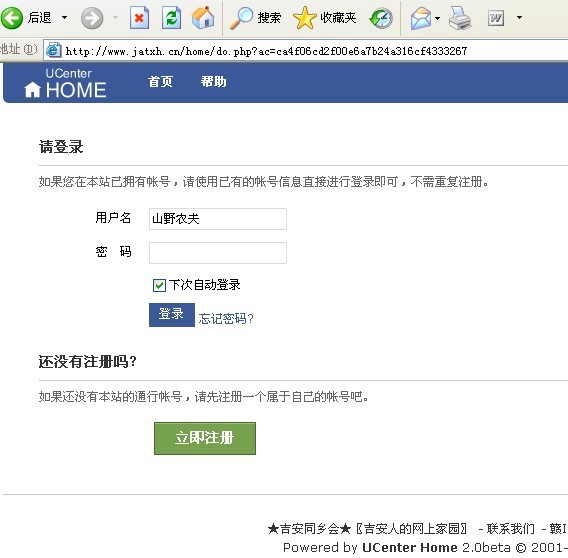Click the Print printer icon
This screenshot has width=568, height=558.
(x=460, y=18)
